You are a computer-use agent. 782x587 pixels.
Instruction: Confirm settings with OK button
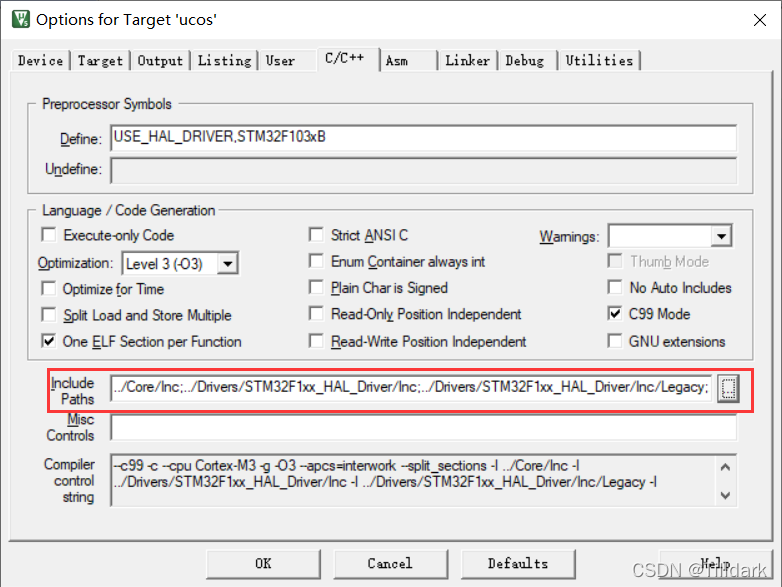263,564
